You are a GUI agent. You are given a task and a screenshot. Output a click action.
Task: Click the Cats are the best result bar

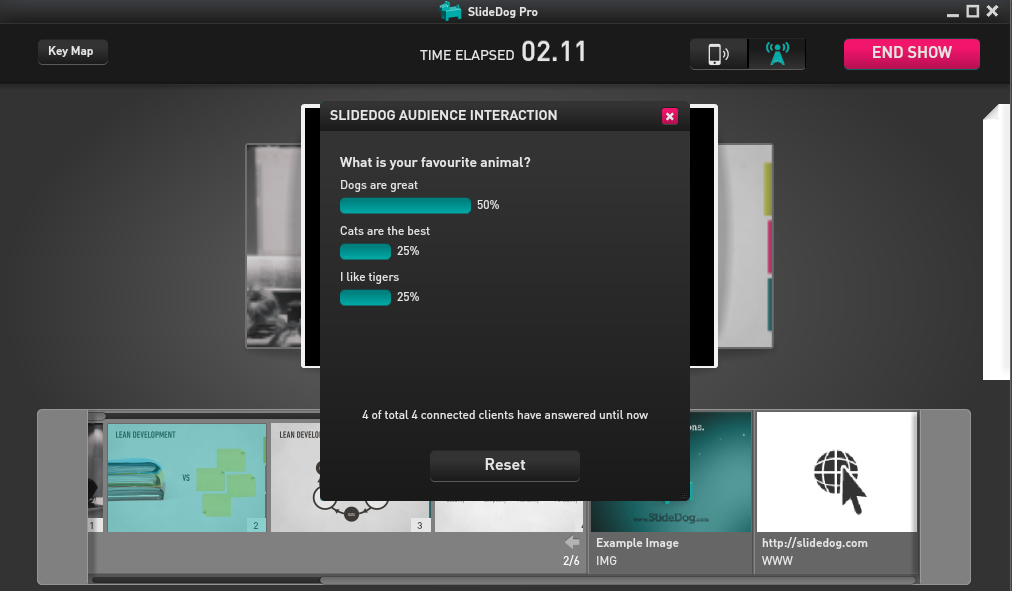pos(365,251)
